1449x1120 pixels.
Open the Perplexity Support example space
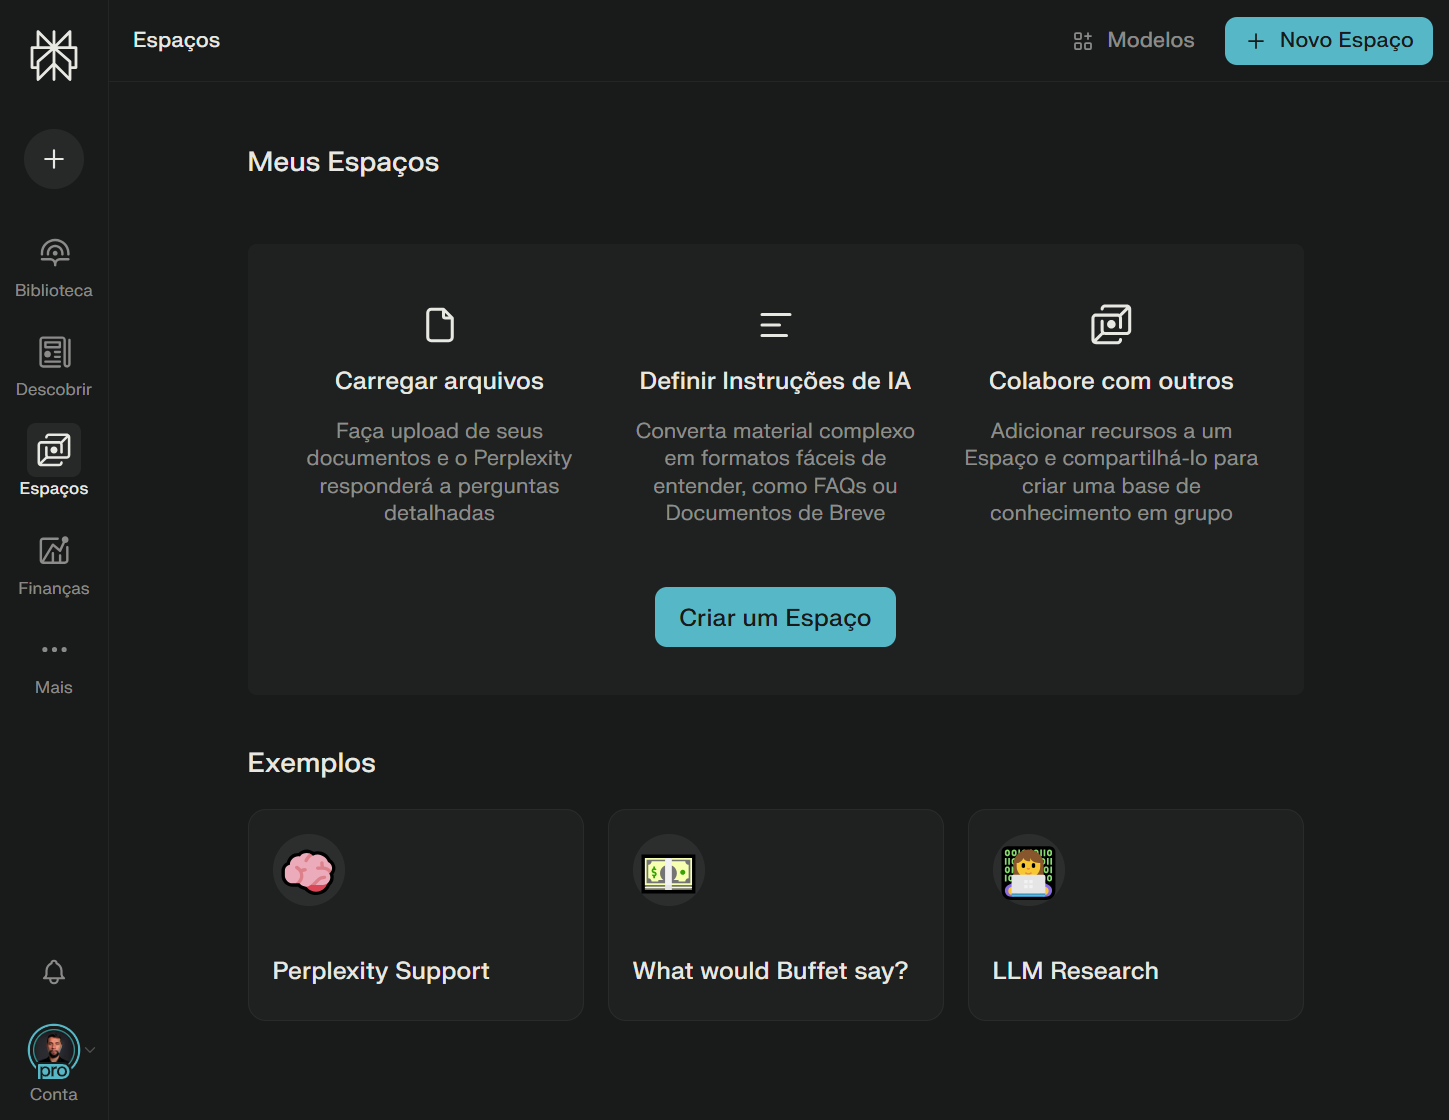pos(415,915)
